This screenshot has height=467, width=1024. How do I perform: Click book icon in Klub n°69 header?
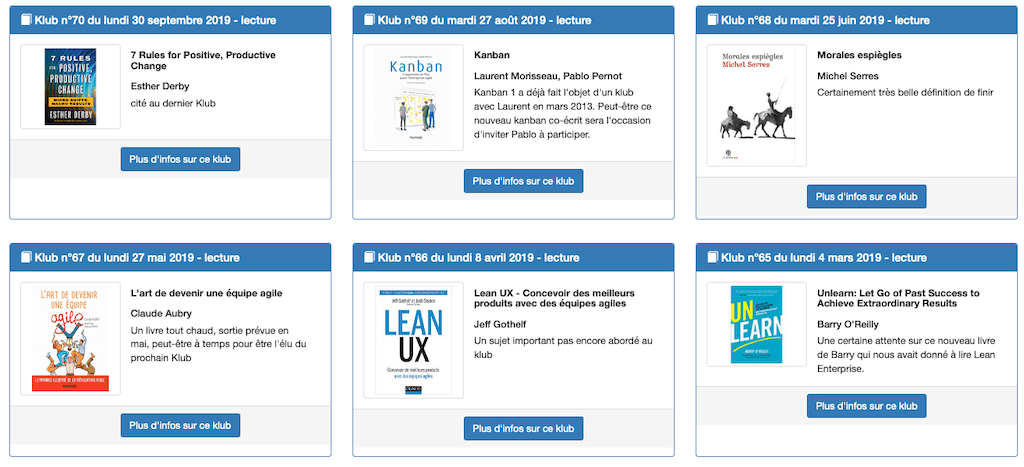click(x=369, y=20)
